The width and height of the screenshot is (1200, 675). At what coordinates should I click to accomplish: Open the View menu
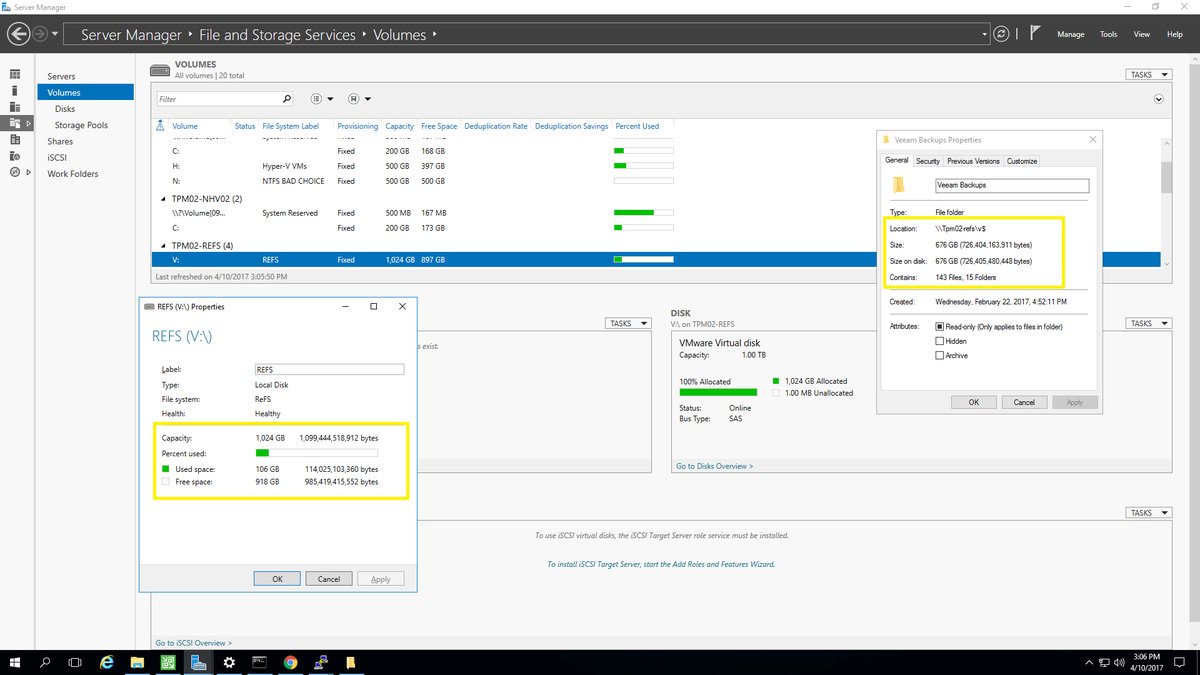pos(1141,35)
